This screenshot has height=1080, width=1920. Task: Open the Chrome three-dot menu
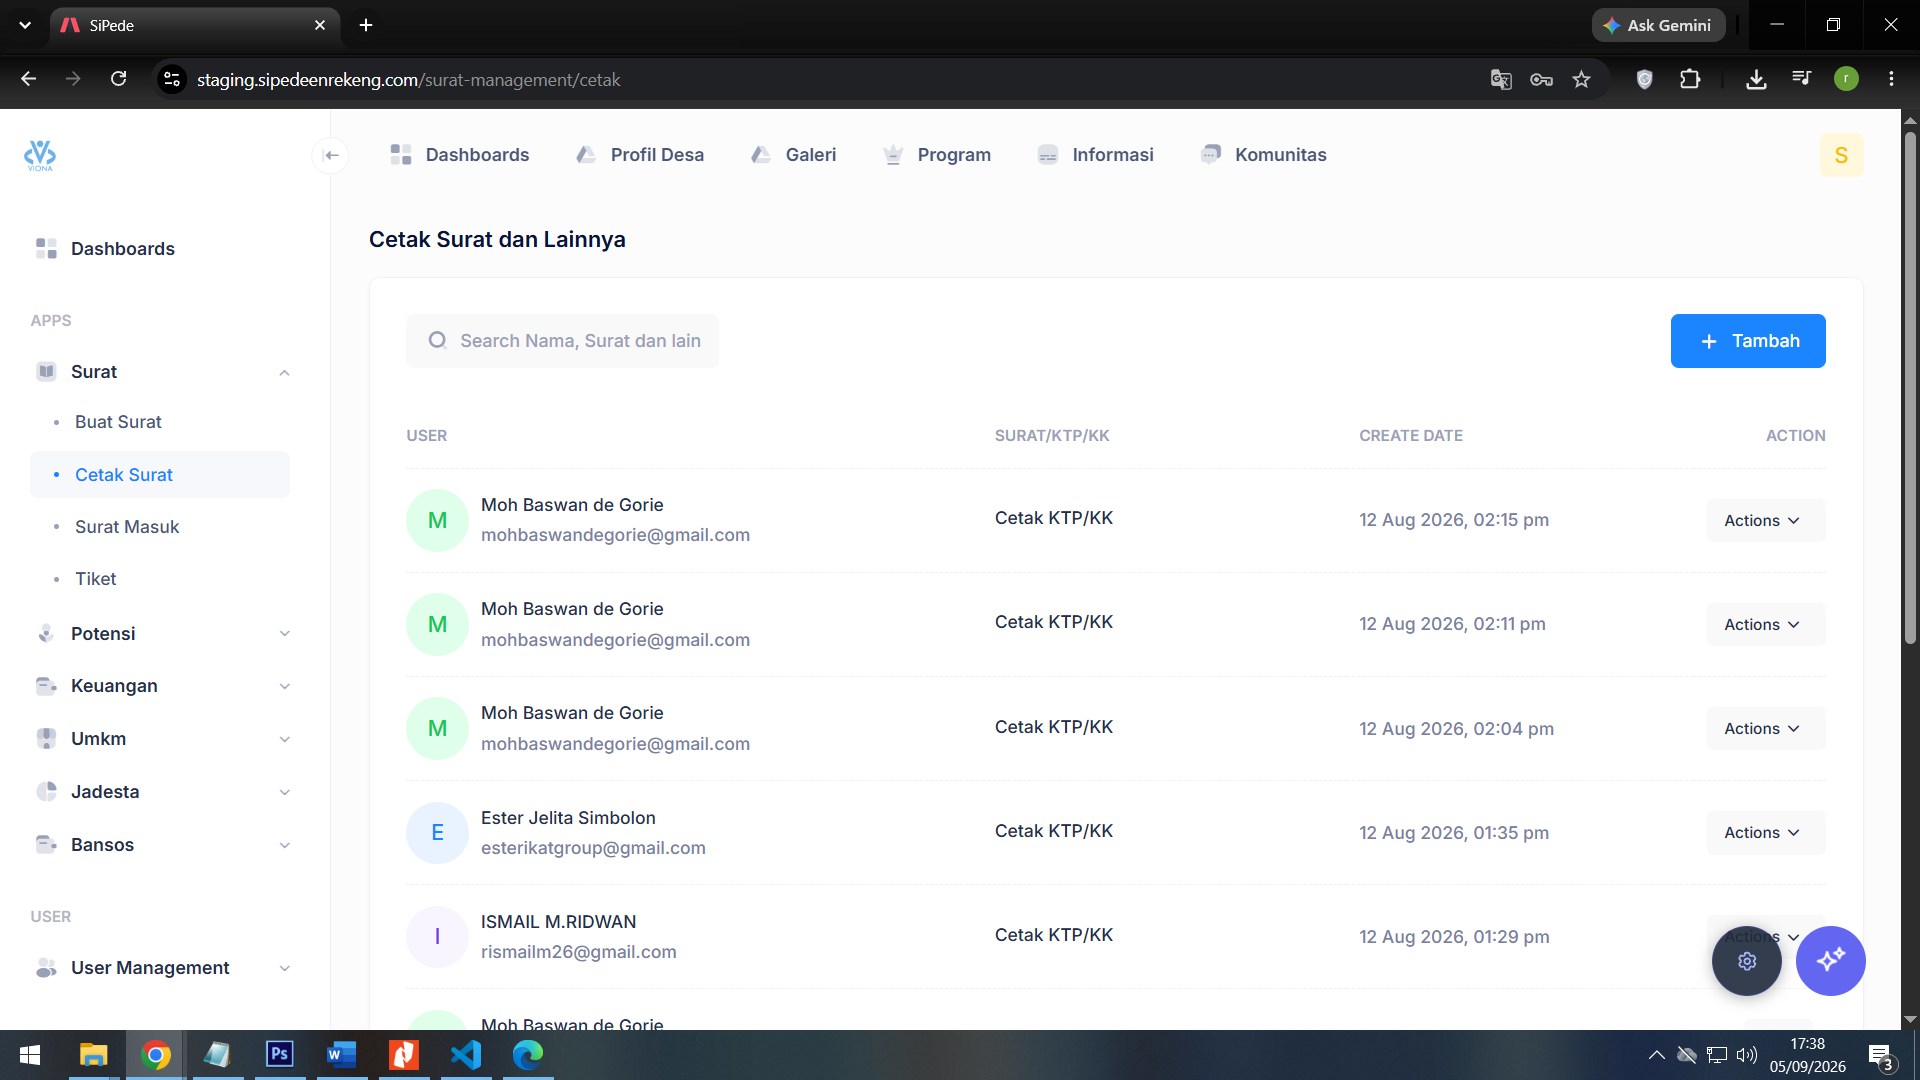pos(1891,80)
